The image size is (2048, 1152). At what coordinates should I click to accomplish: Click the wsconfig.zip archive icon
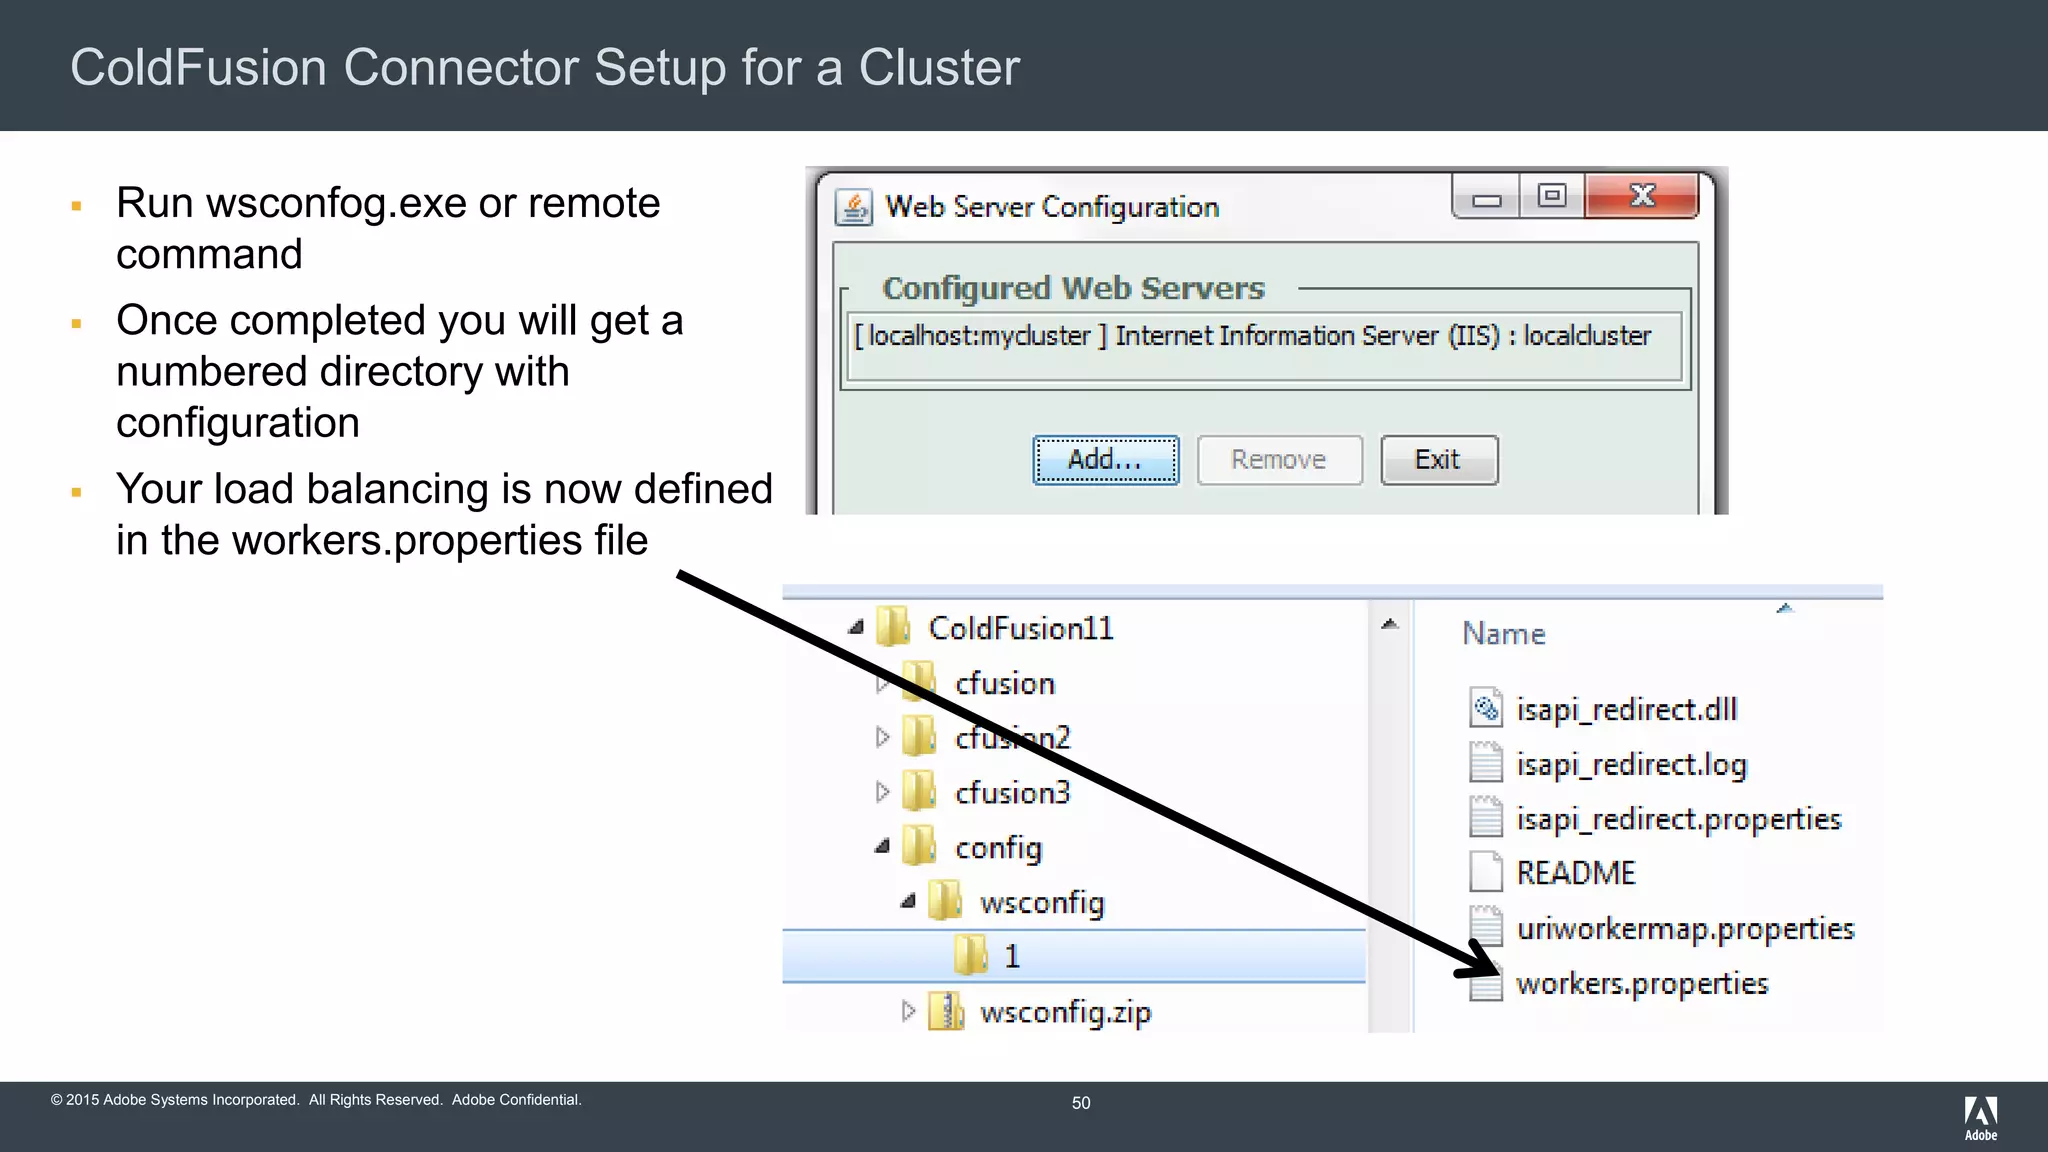click(x=945, y=1010)
